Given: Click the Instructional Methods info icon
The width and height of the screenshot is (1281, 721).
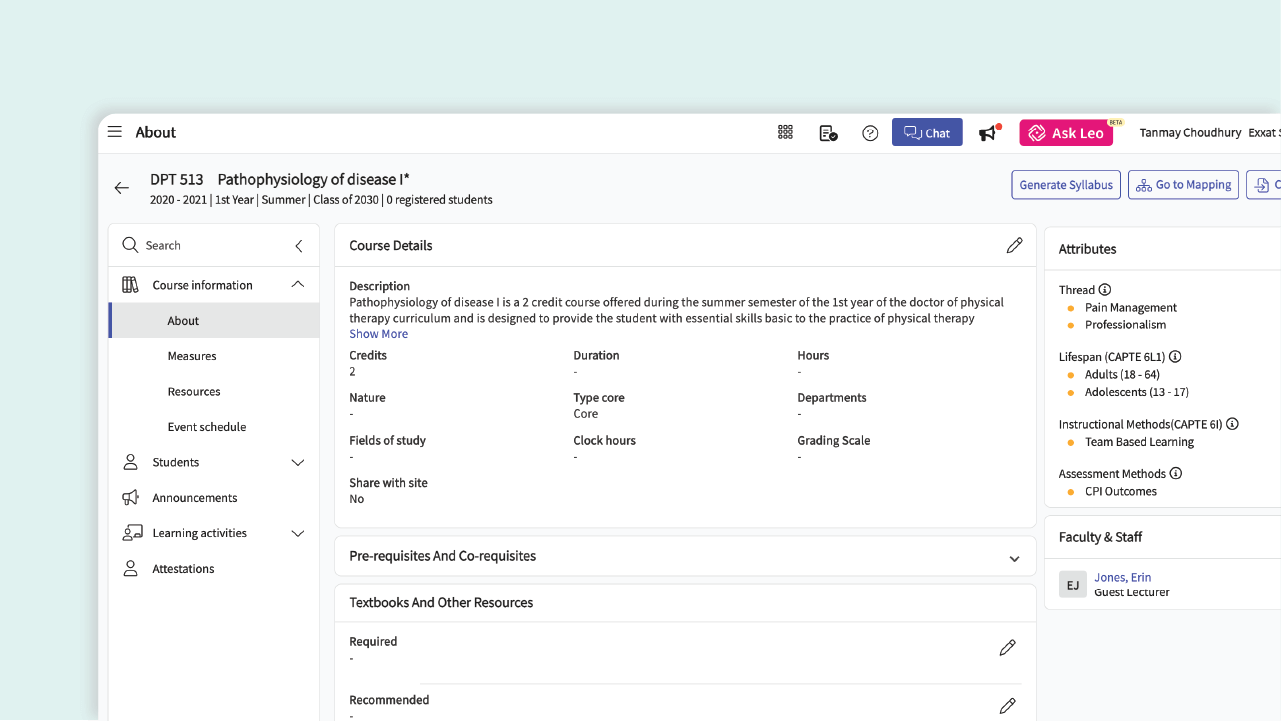Looking at the screenshot, I should pyautogui.click(x=1232, y=424).
